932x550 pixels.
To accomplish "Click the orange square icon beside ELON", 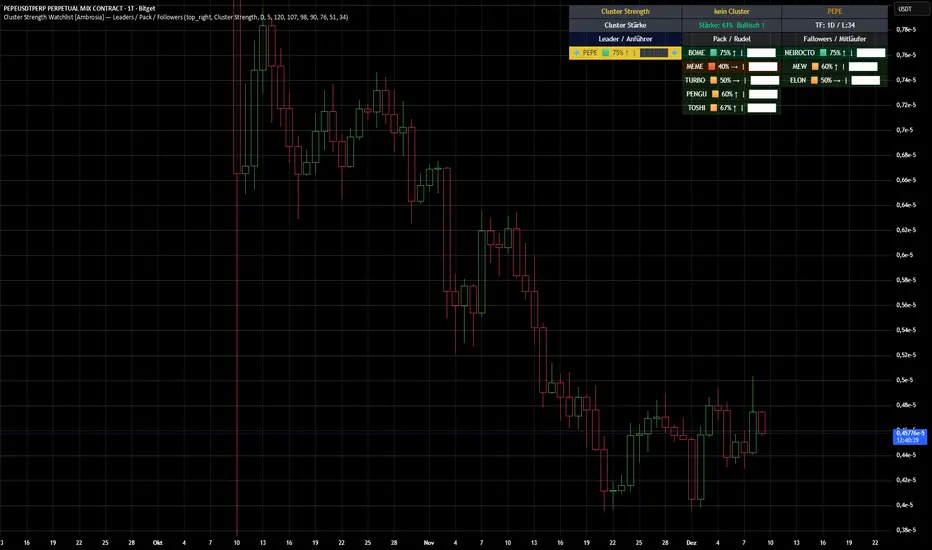I will (x=814, y=80).
